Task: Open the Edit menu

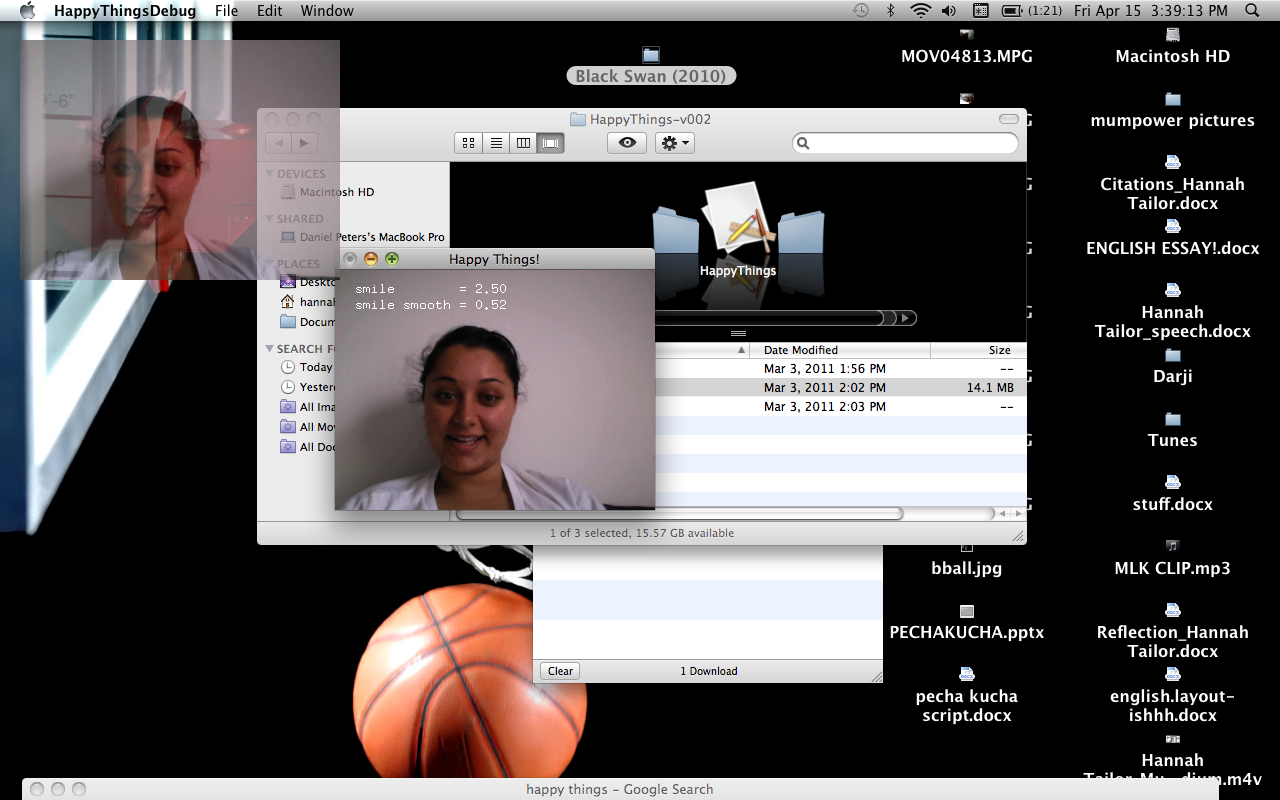Action: click(269, 11)
